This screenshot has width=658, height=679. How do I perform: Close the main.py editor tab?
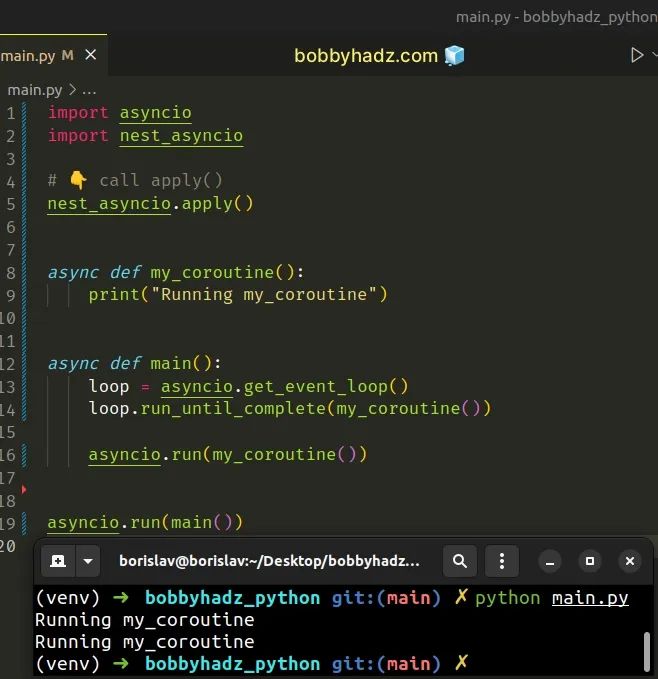pyautogui.click(x=90, y=55)
